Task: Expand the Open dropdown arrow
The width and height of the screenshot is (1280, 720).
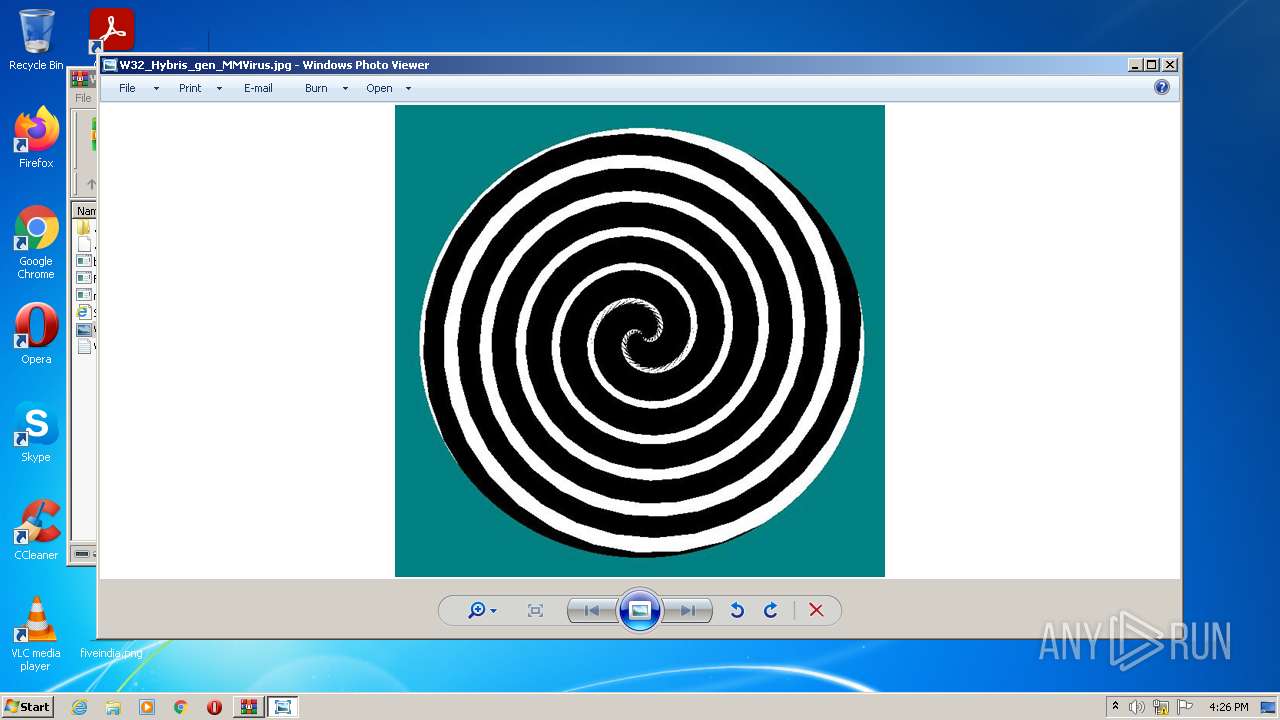Action: (x=408, y=89)
